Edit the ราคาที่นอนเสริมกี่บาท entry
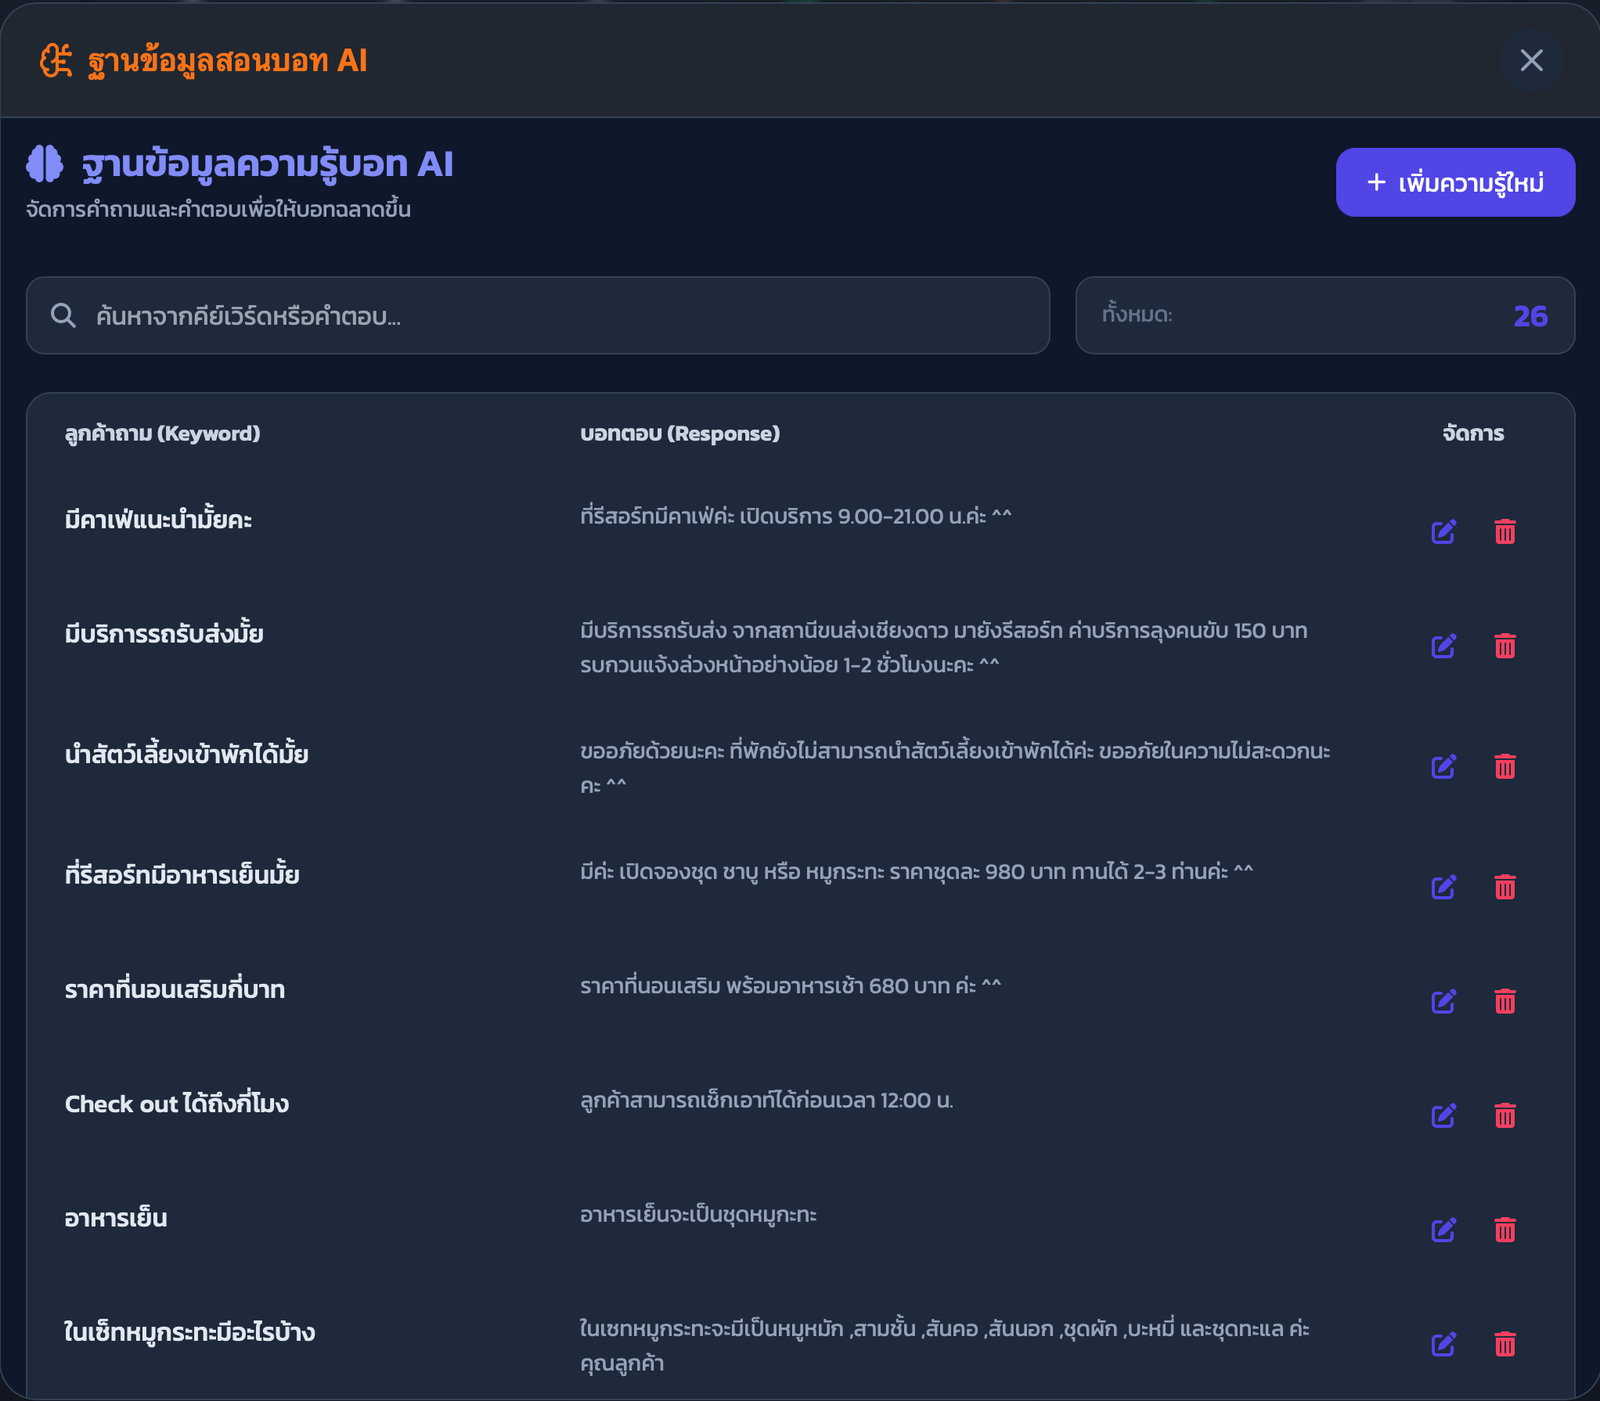Image resolution: width=1600 pixels, height=1401 pixels. (x=1443, y=1001)
